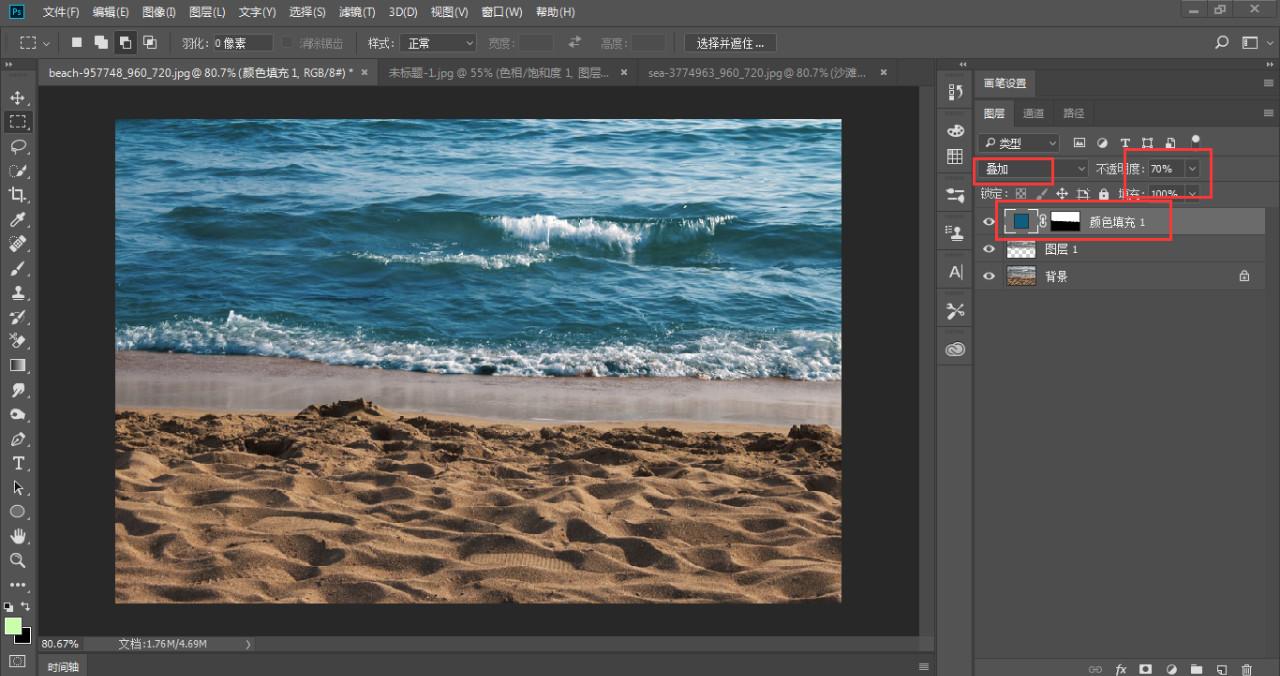
Task: Toggle visibility of 背景 layer
Action: click(989, 276)
